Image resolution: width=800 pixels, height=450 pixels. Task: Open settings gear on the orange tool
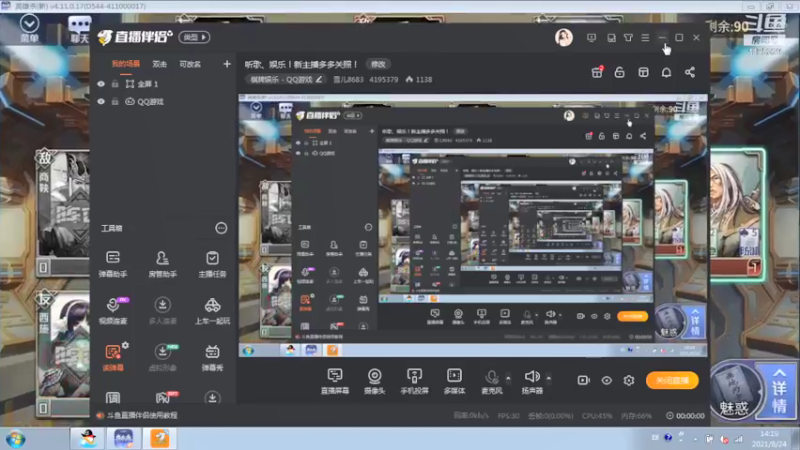[126, 345]
